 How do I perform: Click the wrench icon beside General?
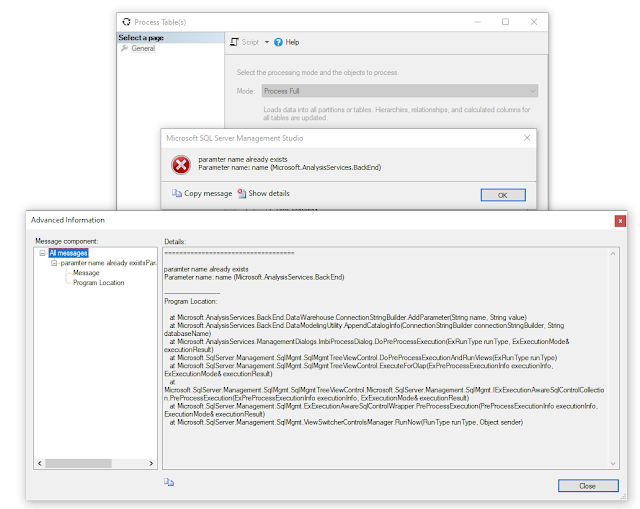[x=124, y=48]
